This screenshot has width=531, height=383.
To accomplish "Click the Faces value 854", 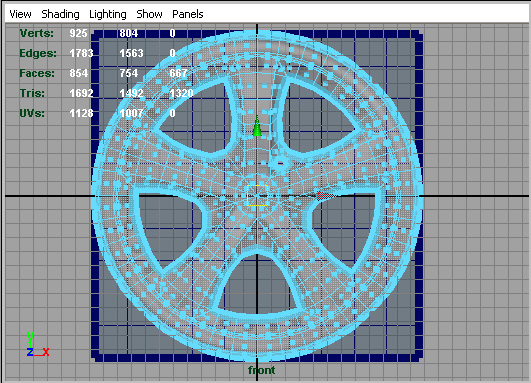I will coord(79,73).
